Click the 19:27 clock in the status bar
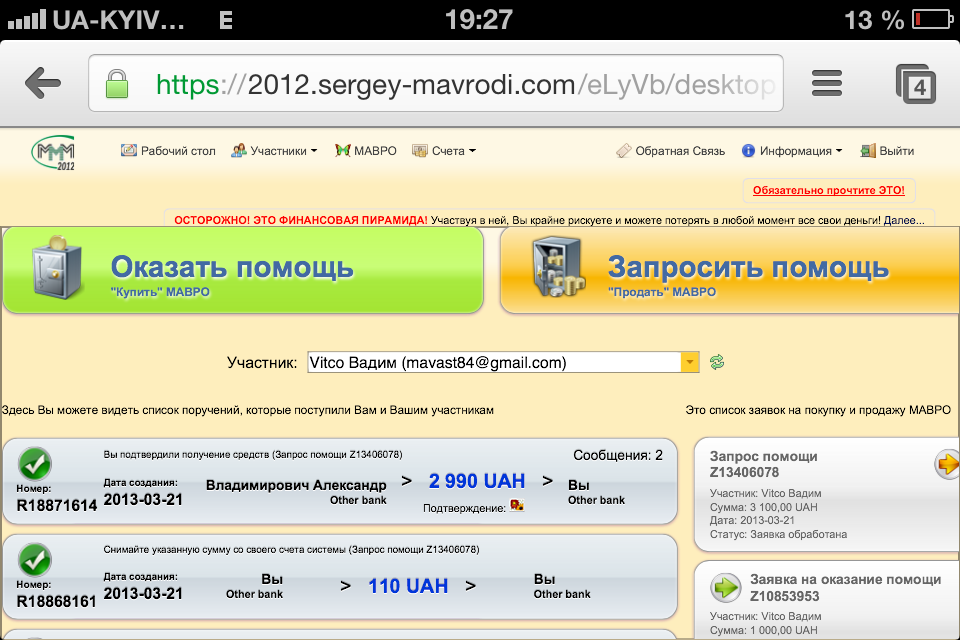 pyautogui.click(x=479, y=20)
